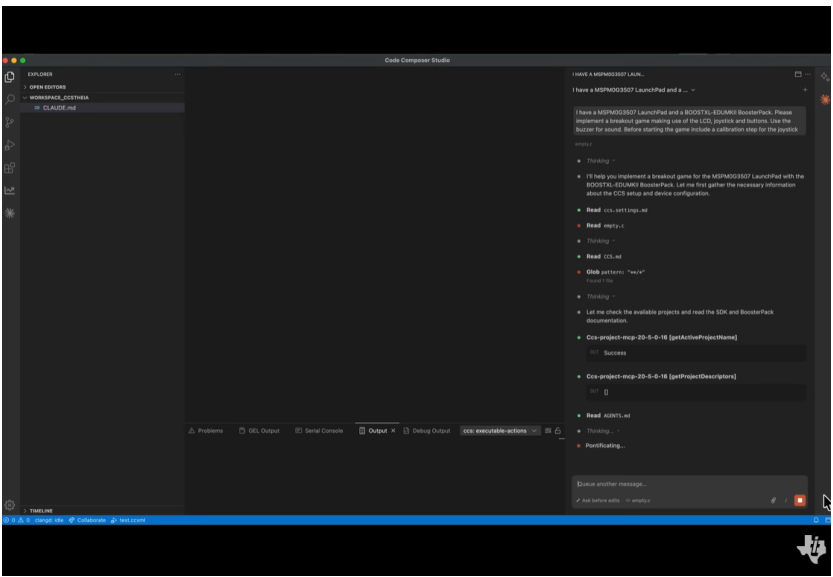Viewport: 833px width, 577px height.
Task: Open the Extensions view
Action: coord(10,168)
